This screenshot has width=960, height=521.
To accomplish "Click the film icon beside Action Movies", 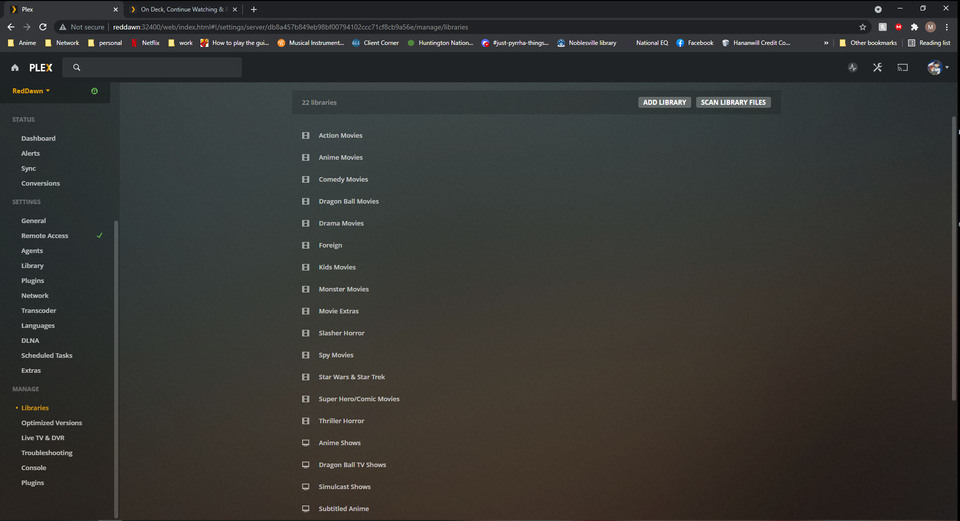I will (306, 135).
